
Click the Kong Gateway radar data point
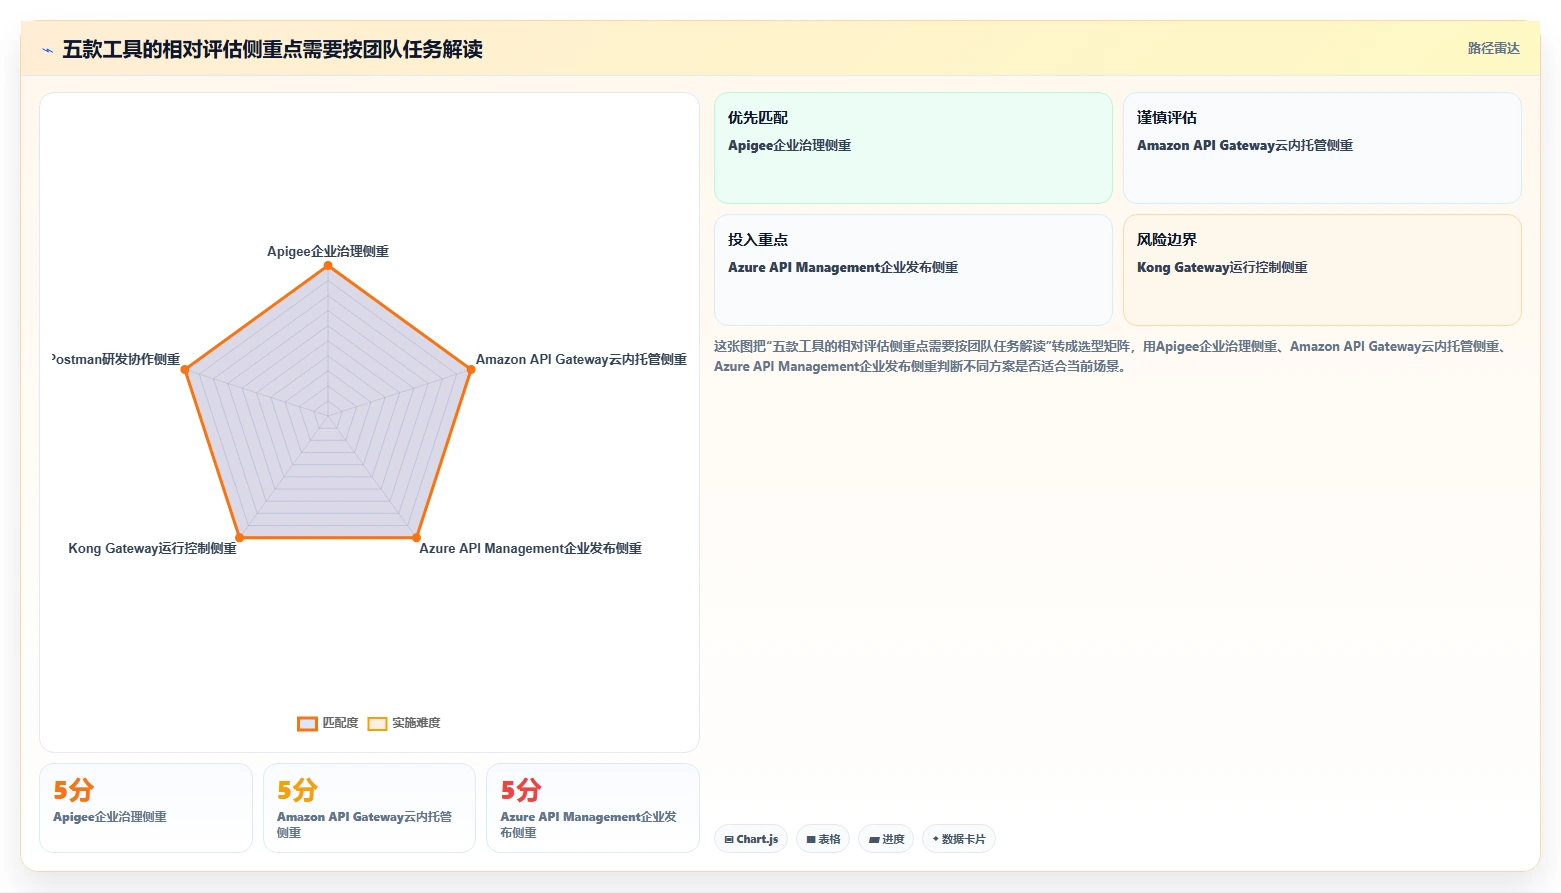point(239,538)
